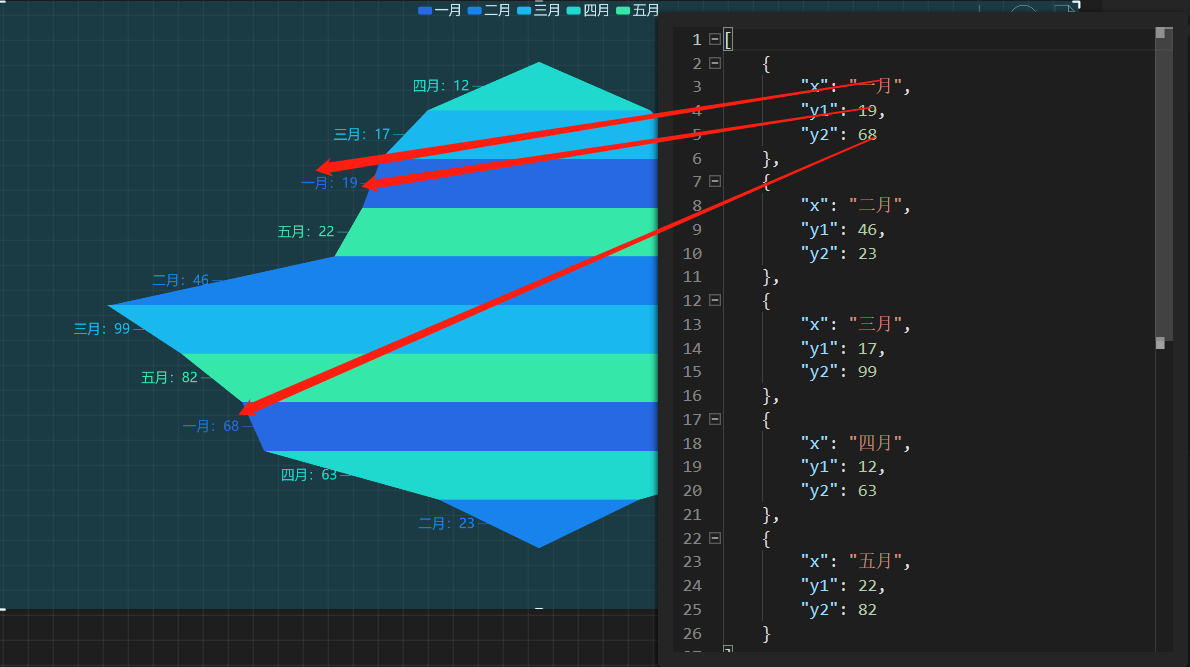
Task: Place cursor on "x": "三月" line
Action: 855,324
